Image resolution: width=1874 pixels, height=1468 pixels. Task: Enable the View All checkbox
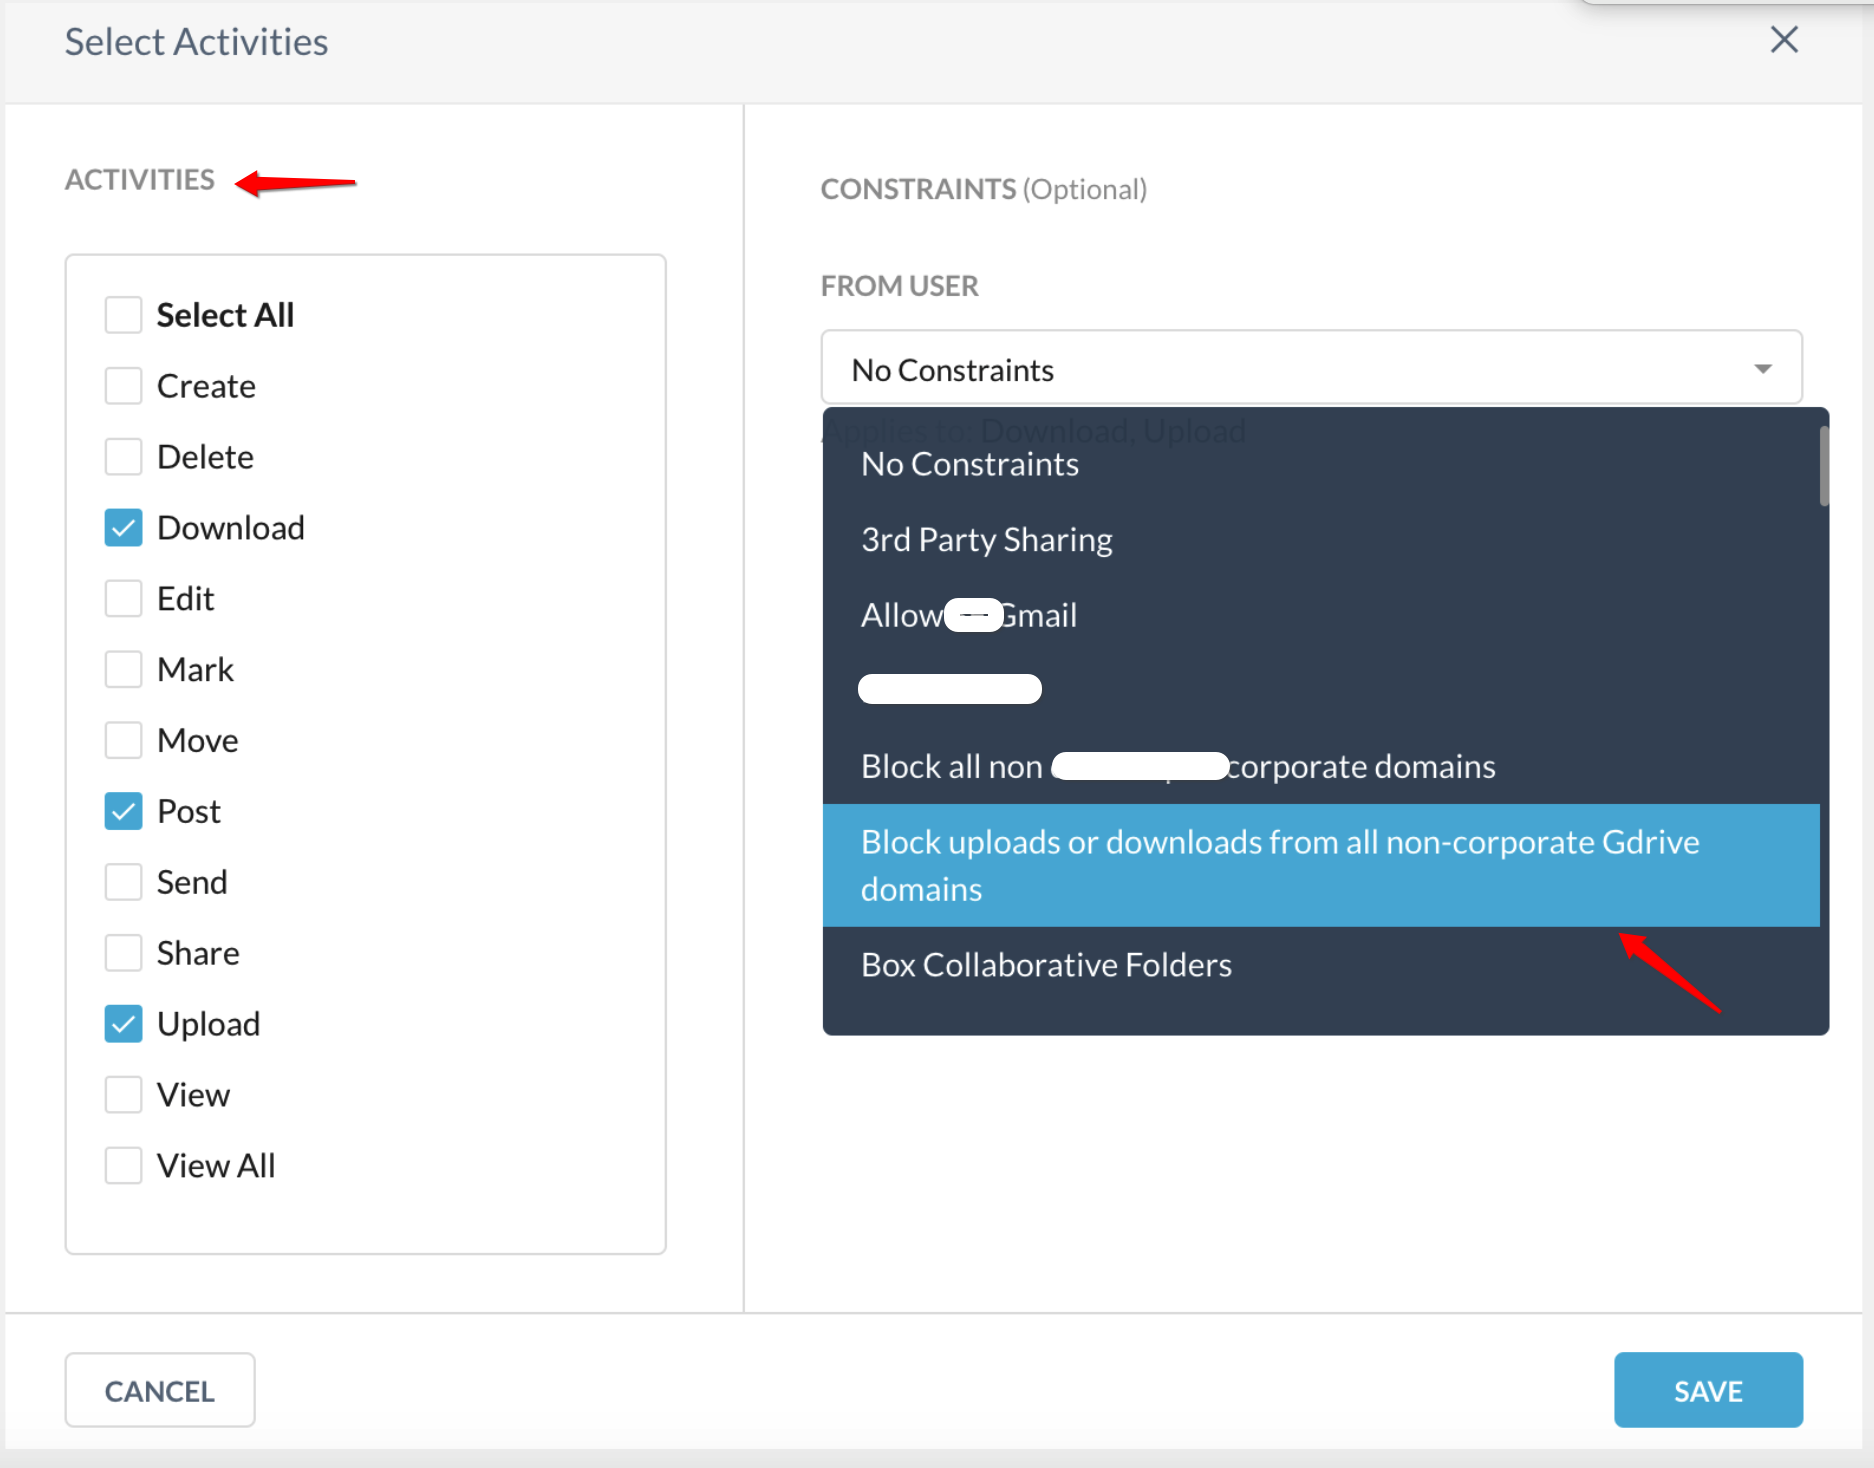pos(123,1166)
